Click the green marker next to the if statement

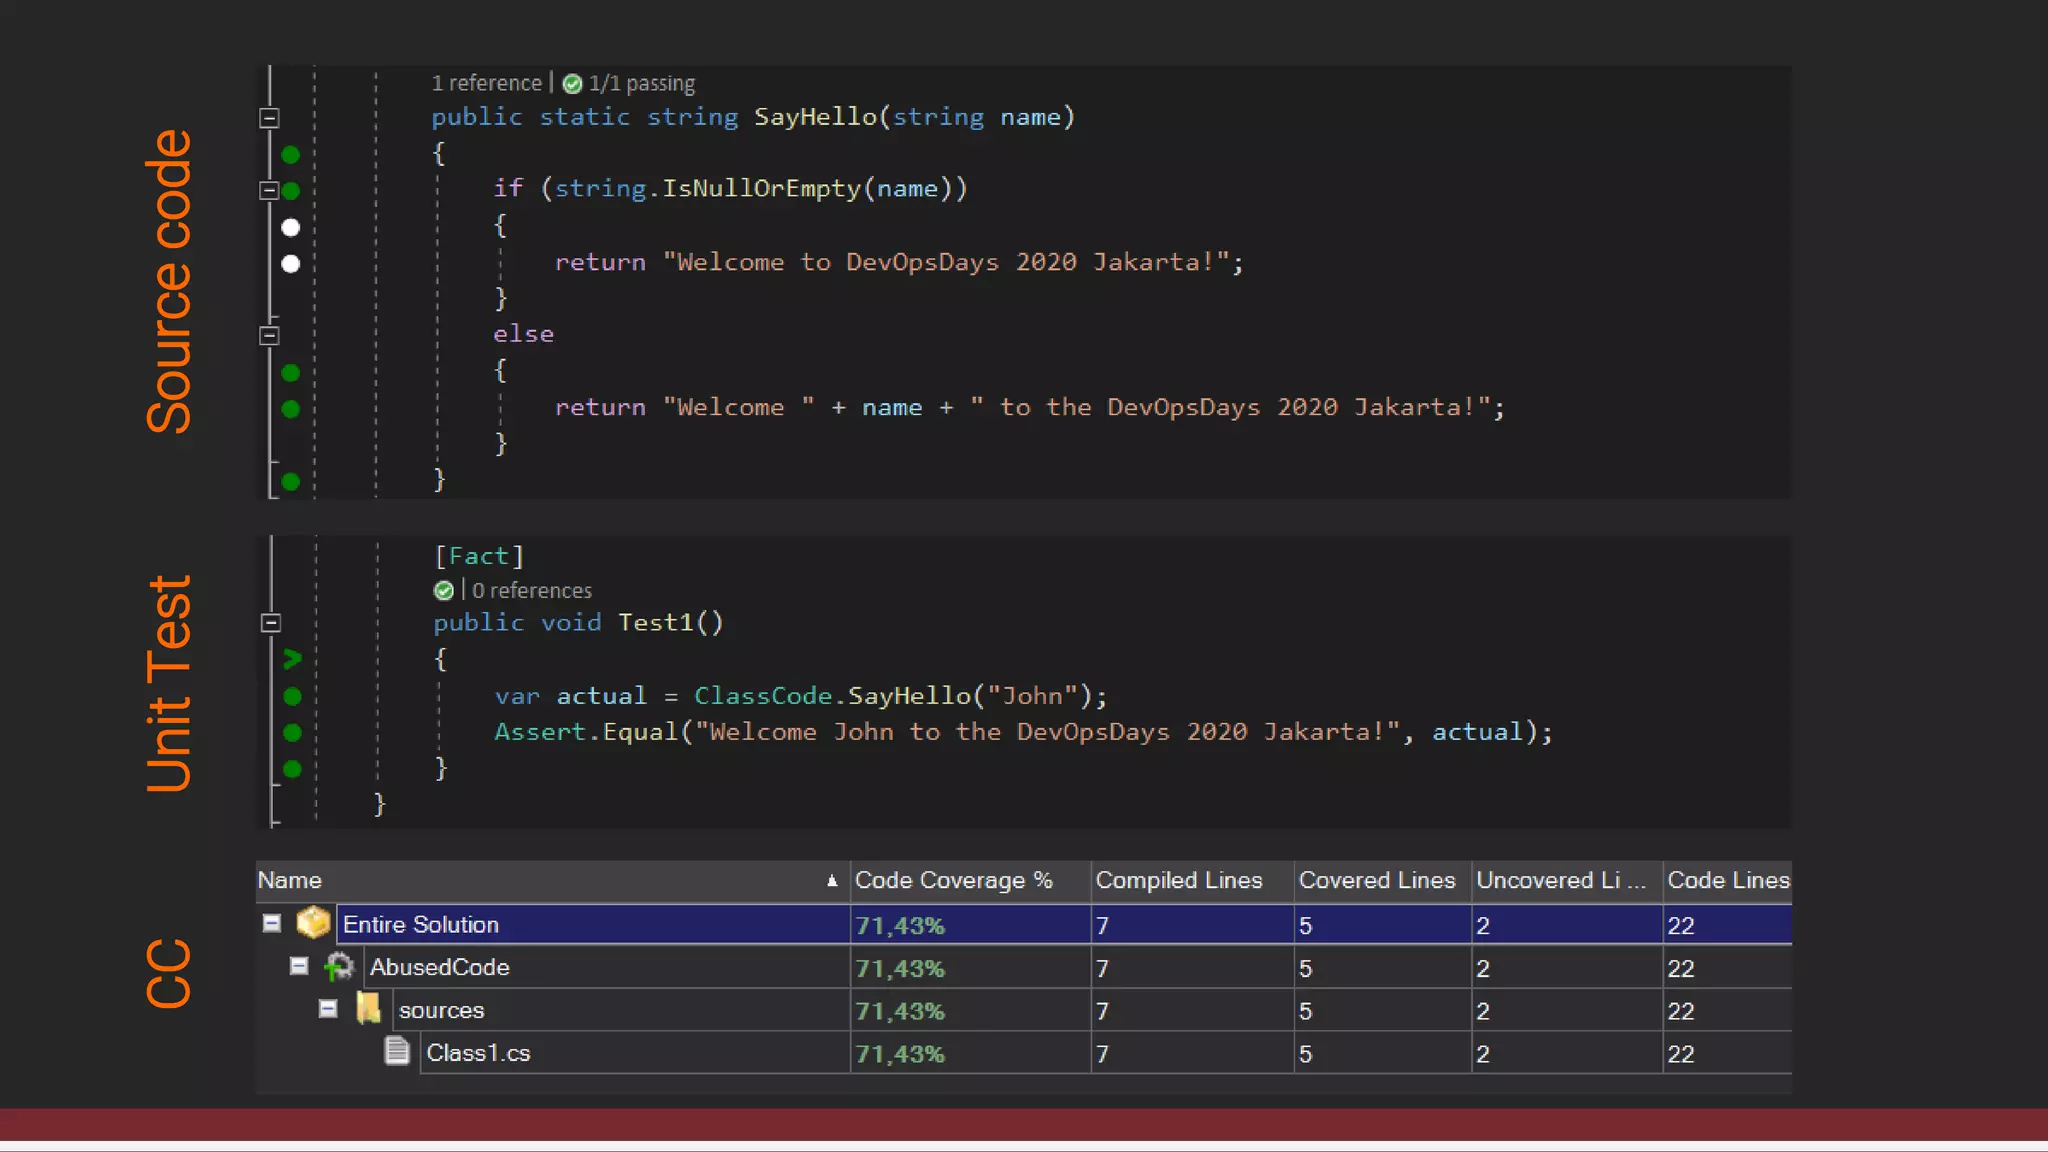[x=291, y=190]
